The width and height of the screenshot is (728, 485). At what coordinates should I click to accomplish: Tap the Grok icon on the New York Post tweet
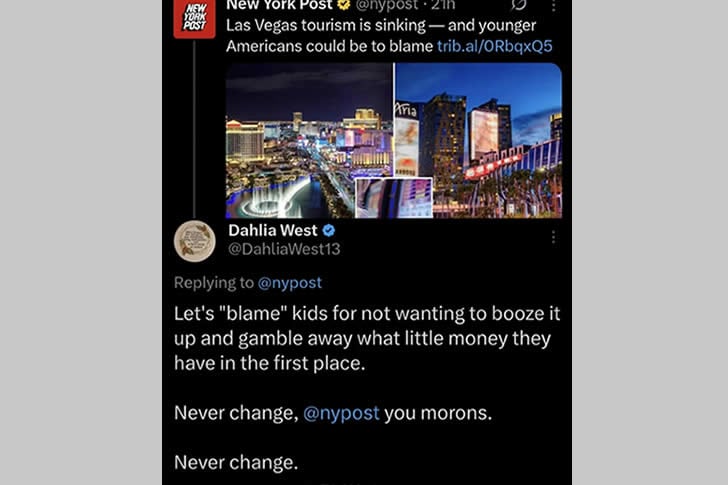[x=518, y=5]
